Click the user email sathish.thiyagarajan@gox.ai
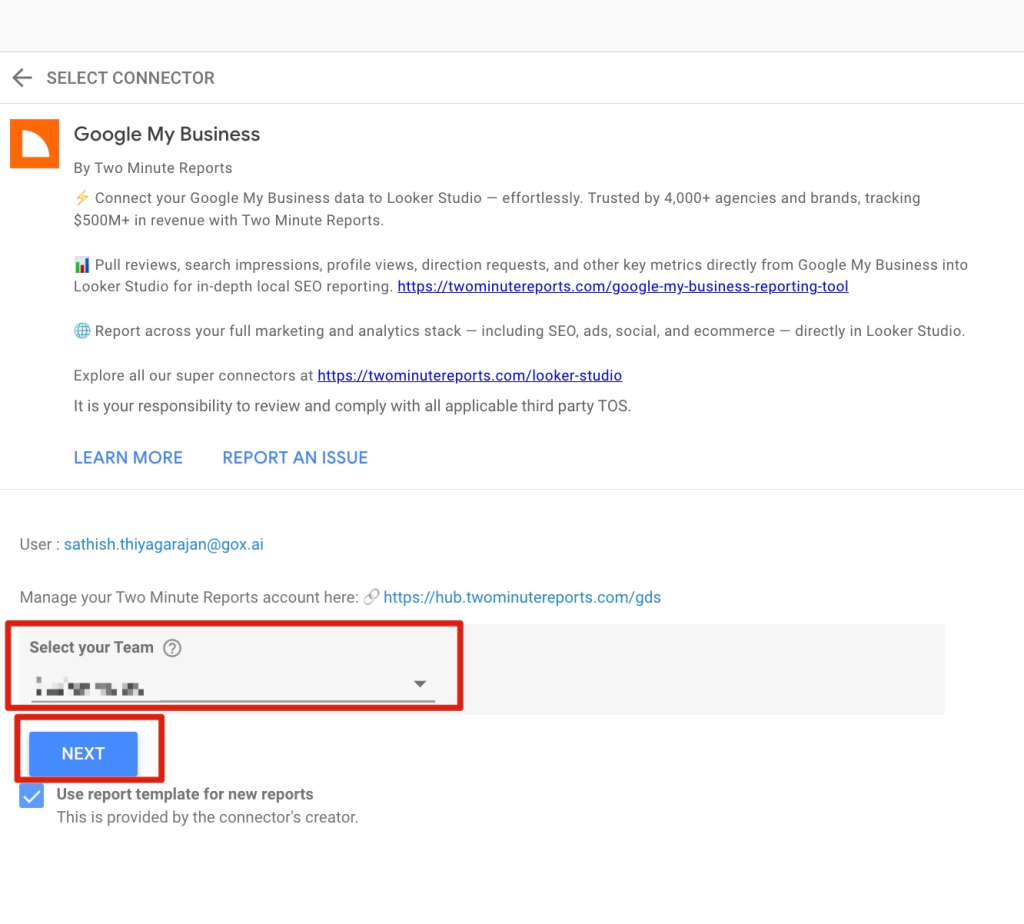The image size is (1024, 924). point(164,545)
